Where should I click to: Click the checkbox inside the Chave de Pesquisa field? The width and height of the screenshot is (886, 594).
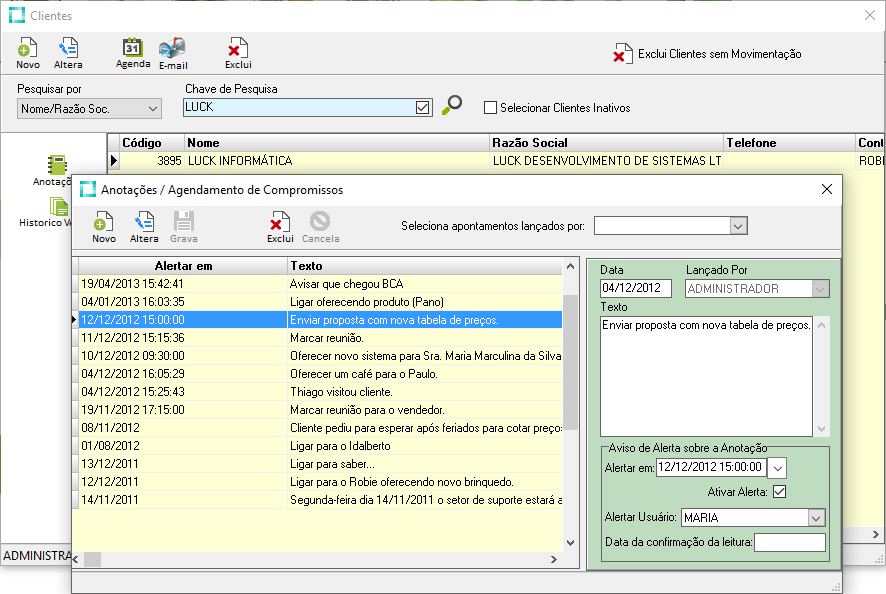pyautogui.click(x=424, y=106)
